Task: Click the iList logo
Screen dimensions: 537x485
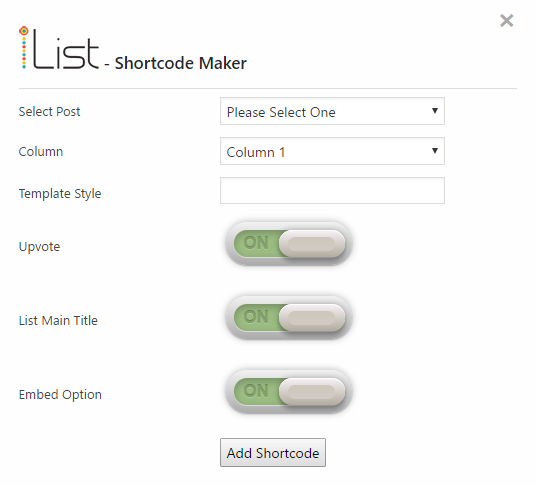Action: coord(59,48)
